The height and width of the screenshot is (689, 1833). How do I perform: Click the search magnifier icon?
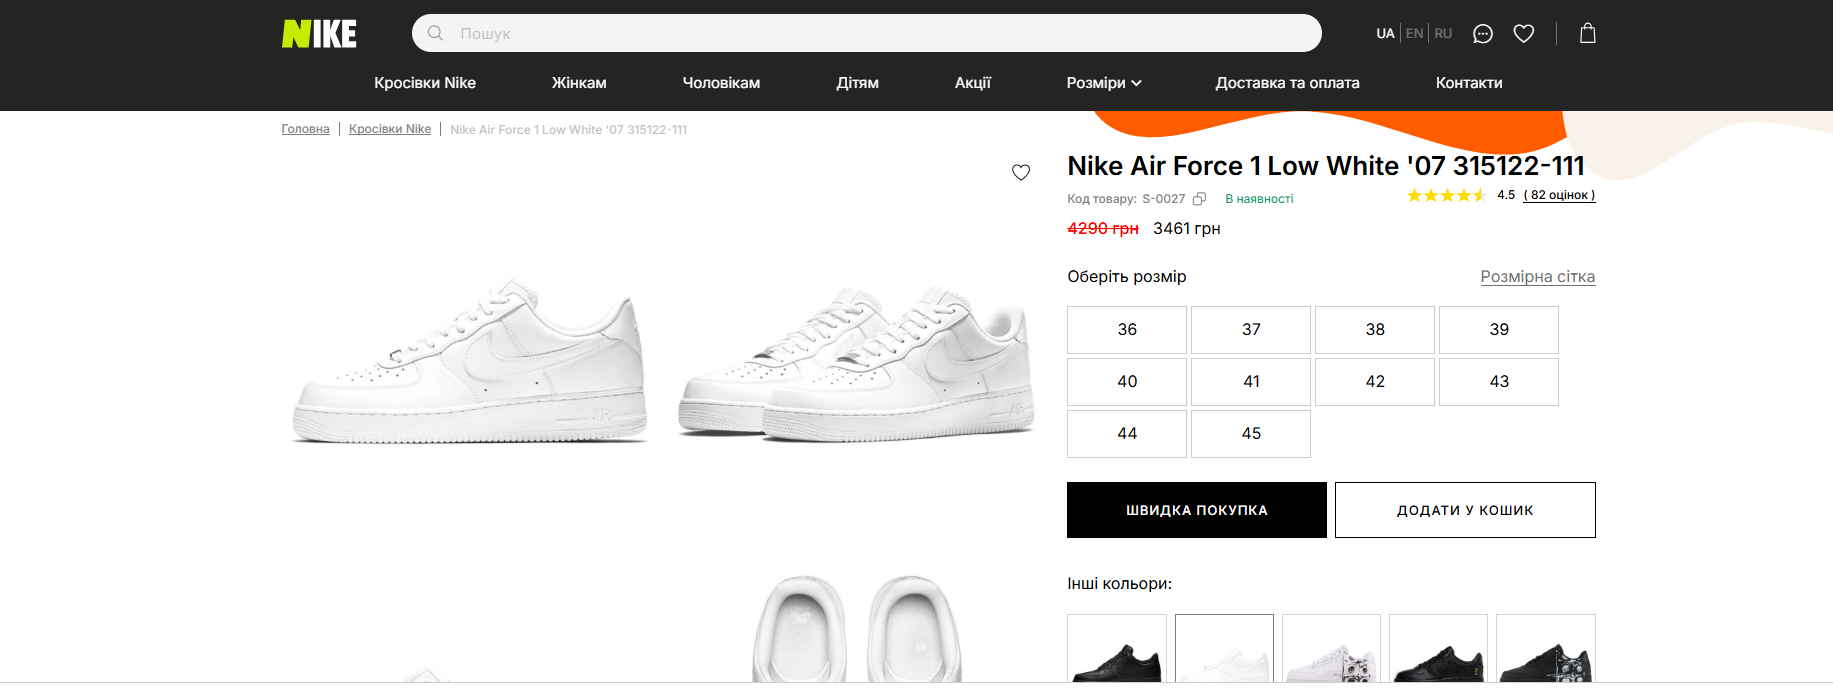(x=435, y=33)
